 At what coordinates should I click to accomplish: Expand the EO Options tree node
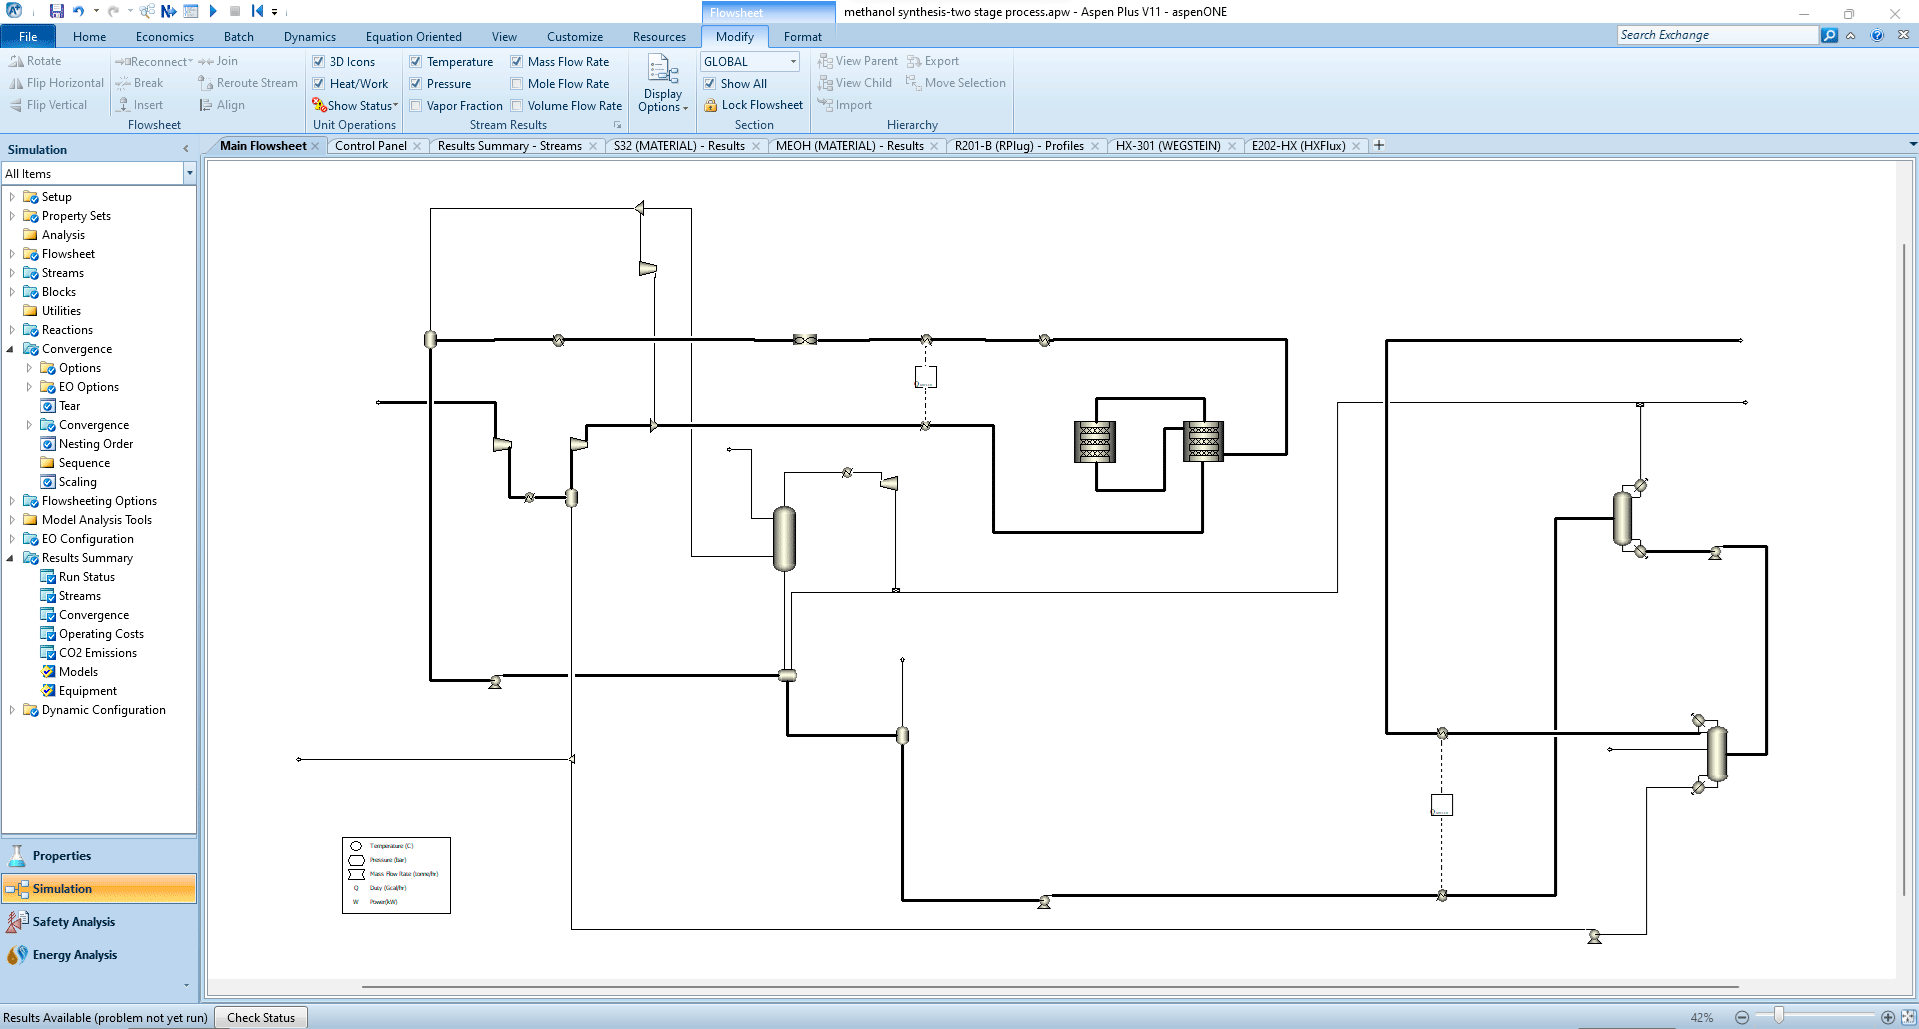(29, 387)
